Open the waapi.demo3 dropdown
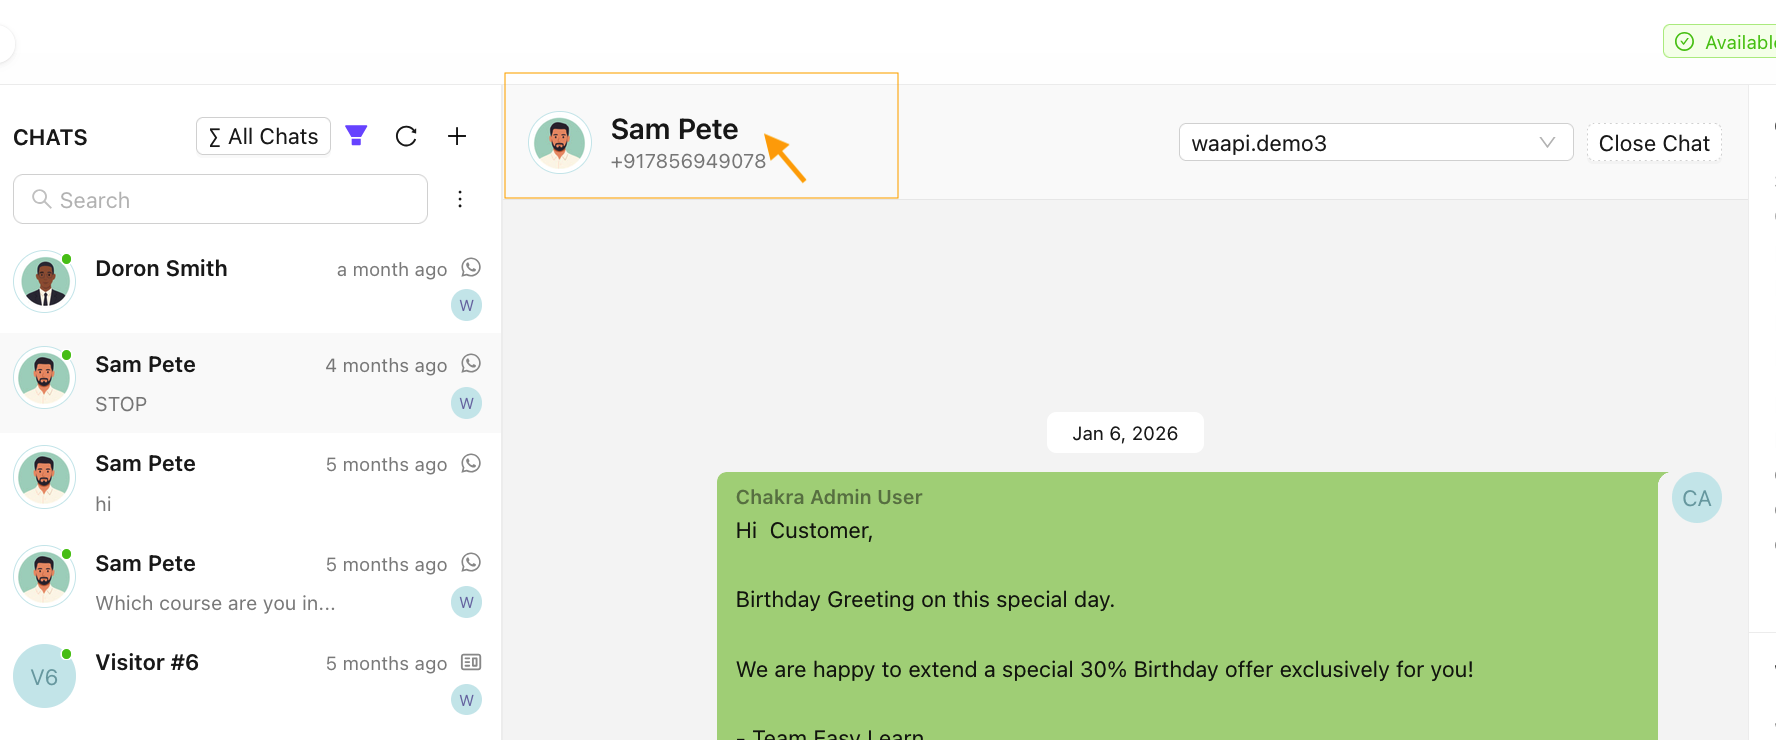1776x740 pixels. coord(1376,143)
